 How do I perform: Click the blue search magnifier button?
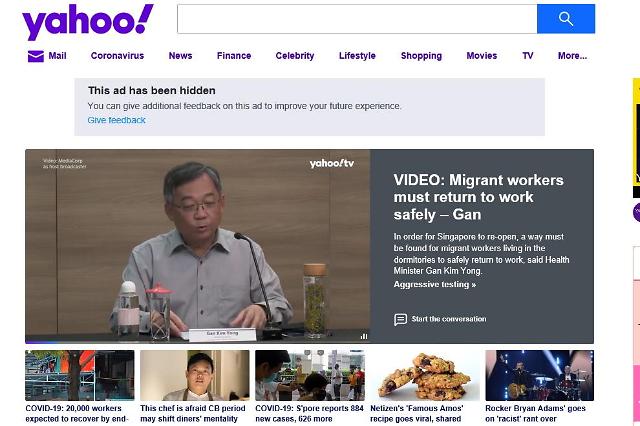click(566, 19)
